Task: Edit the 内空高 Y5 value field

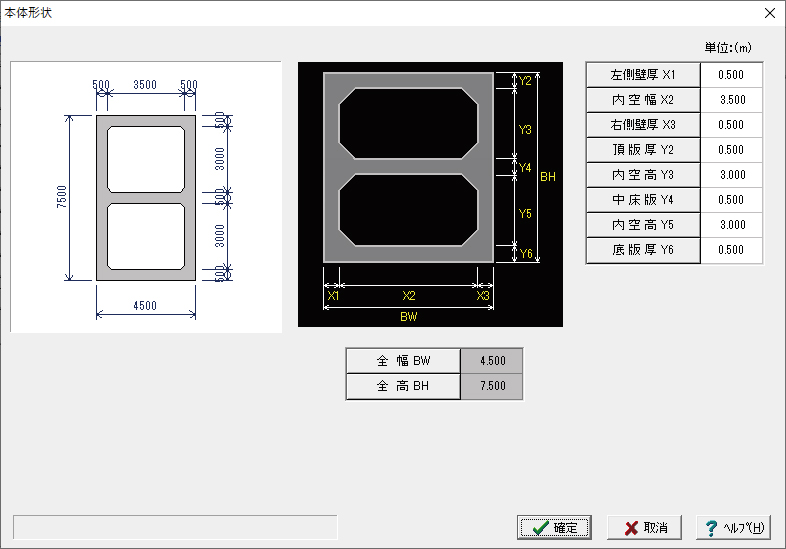Action: point(731,225)
